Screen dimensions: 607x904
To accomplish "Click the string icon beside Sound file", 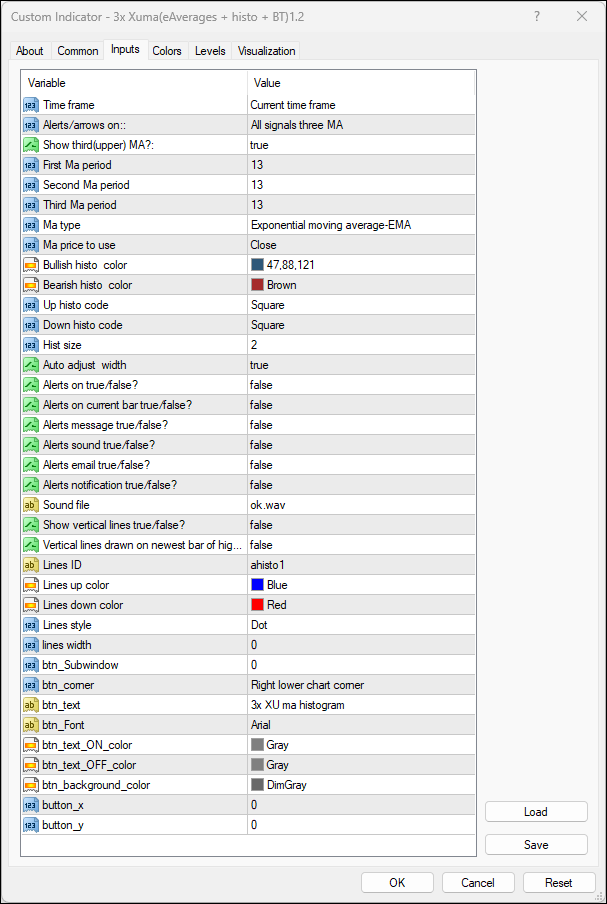I will pos(30,505).
